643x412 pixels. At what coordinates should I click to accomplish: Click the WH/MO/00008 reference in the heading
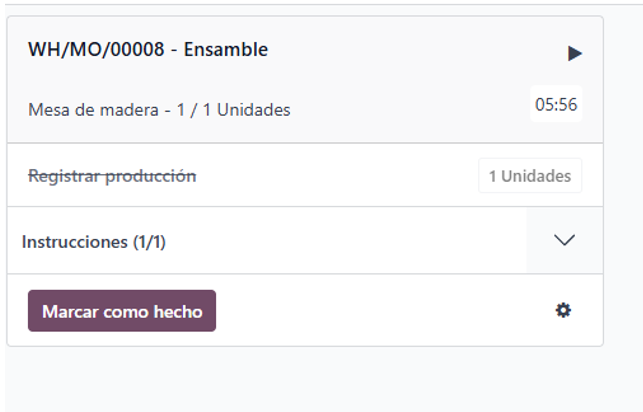tap(96, 50)
